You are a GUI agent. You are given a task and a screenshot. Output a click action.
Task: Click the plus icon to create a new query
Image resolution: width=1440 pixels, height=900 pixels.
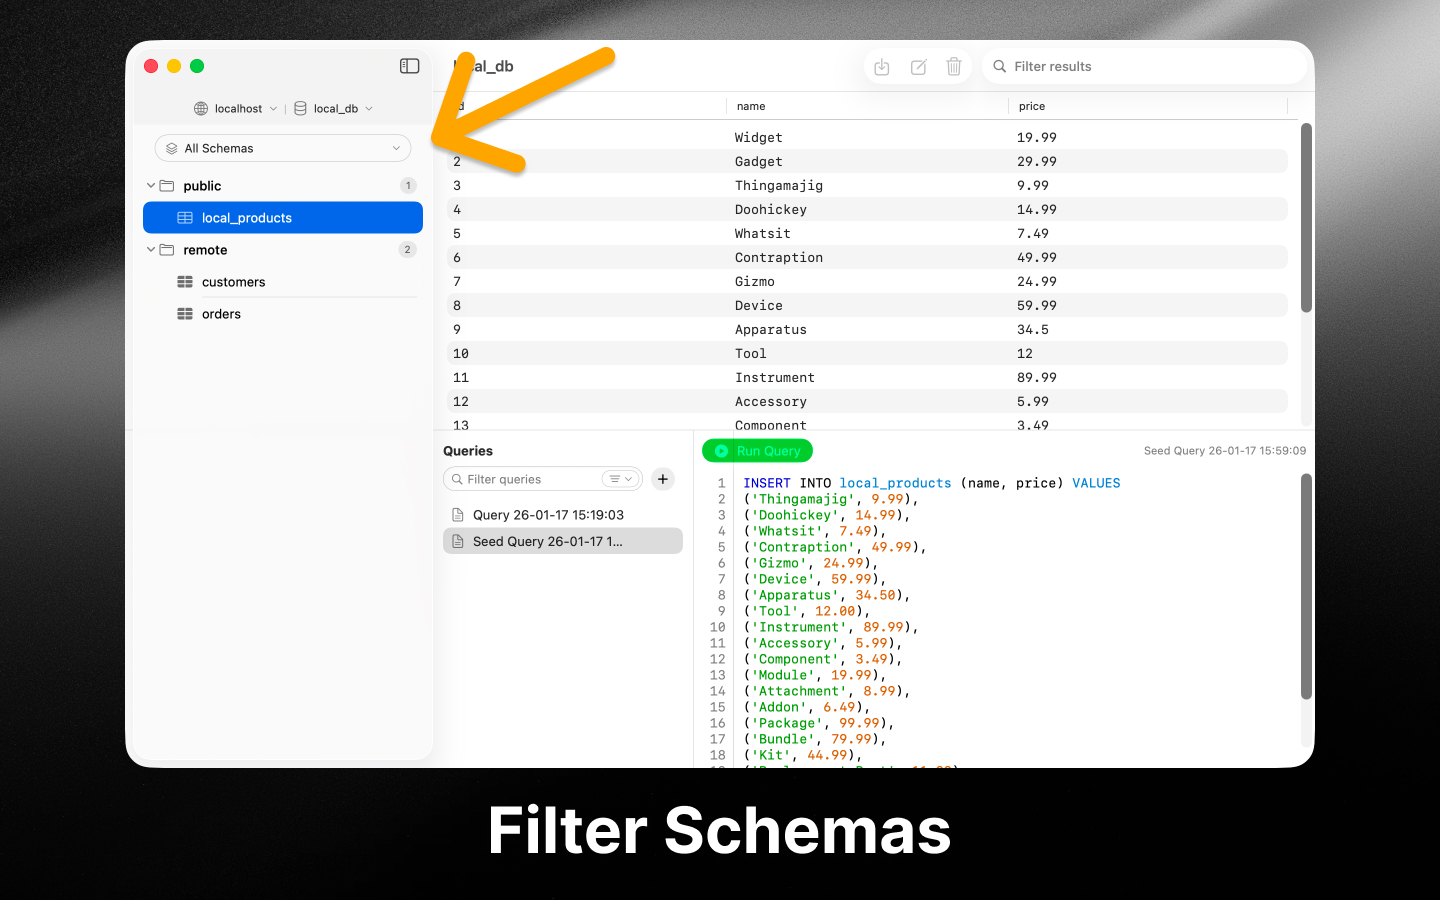click(x=662, y=479)
